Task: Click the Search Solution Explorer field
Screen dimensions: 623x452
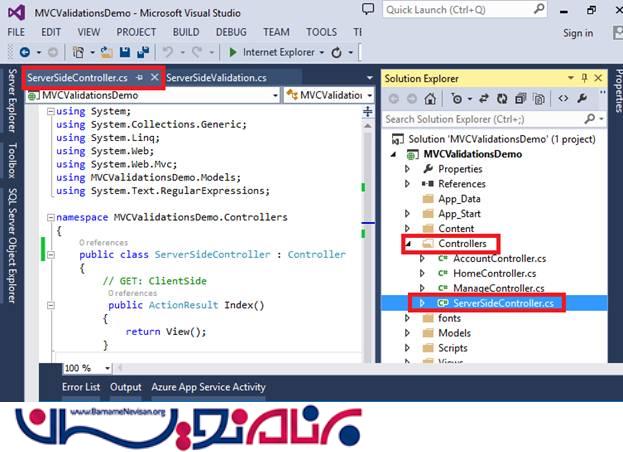Action: [x=490, y=119]
